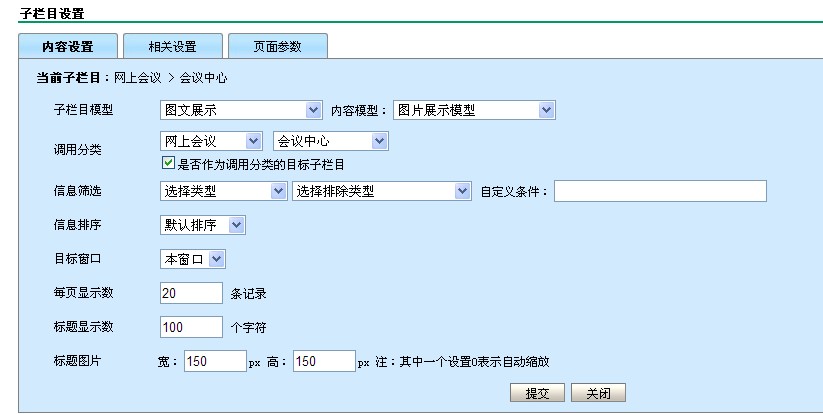Expand the 选择排除类型 dropdown

pos(380,191)
